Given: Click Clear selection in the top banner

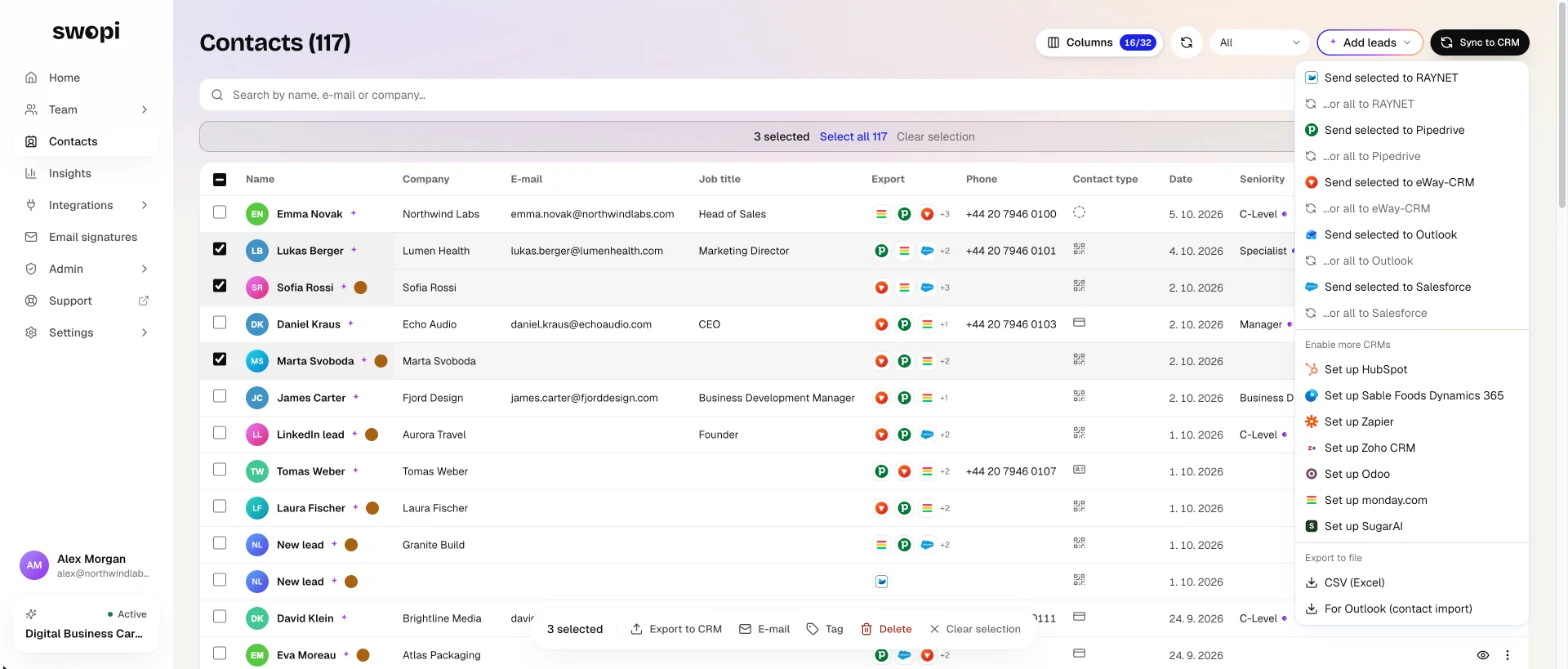Looking at the screenshot, I should 935,137.
